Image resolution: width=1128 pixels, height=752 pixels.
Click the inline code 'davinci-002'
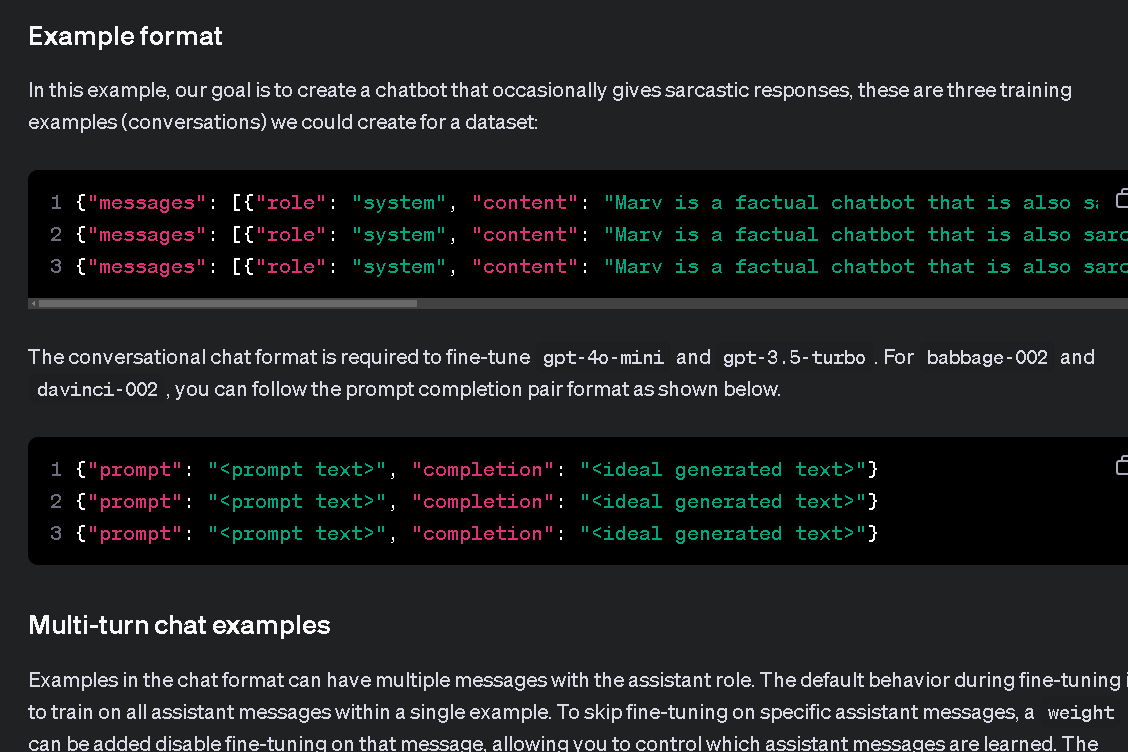click(97, 389)
